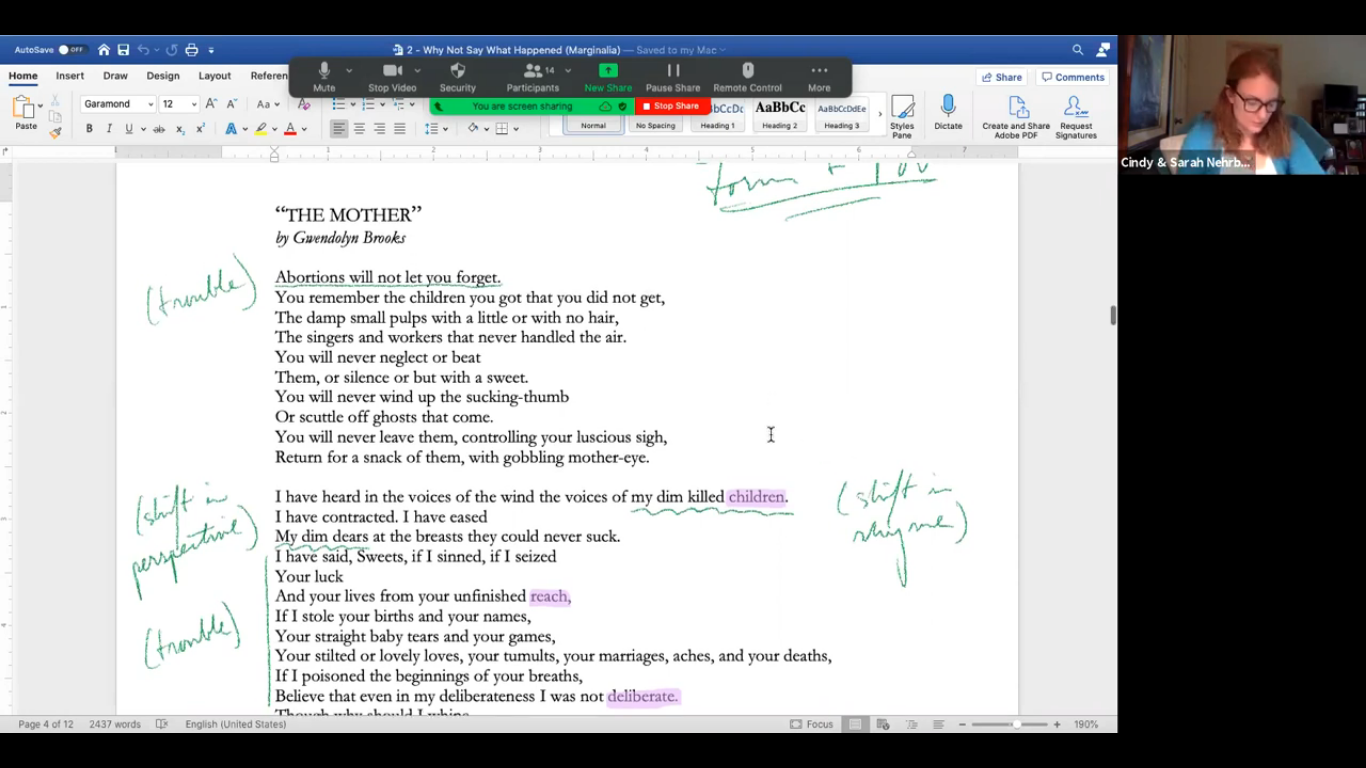Open Zoom Participants panel
The image size is (1366, 768).
pos(533,77)
